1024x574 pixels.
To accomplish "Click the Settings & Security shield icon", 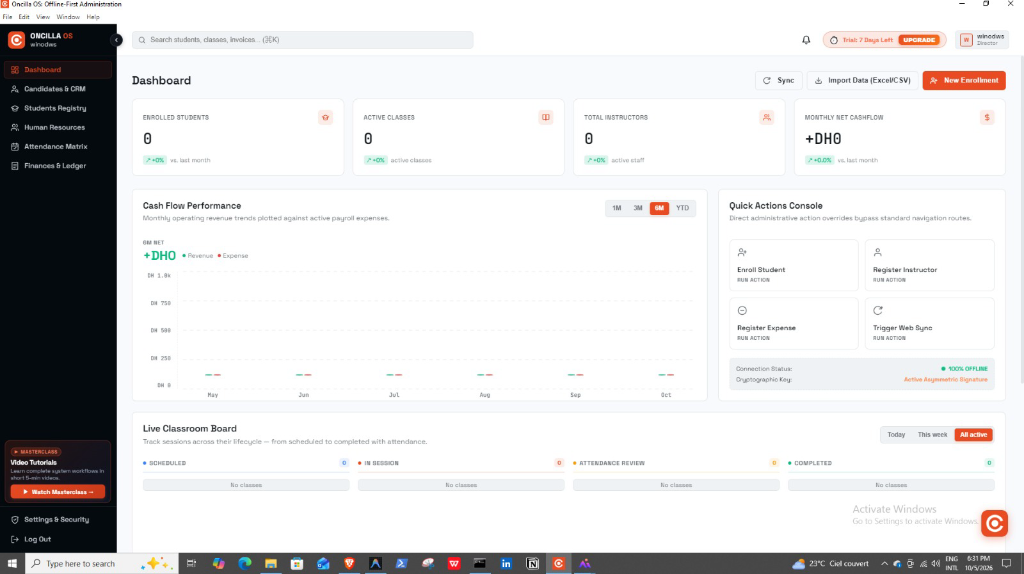I will [15, 520].
